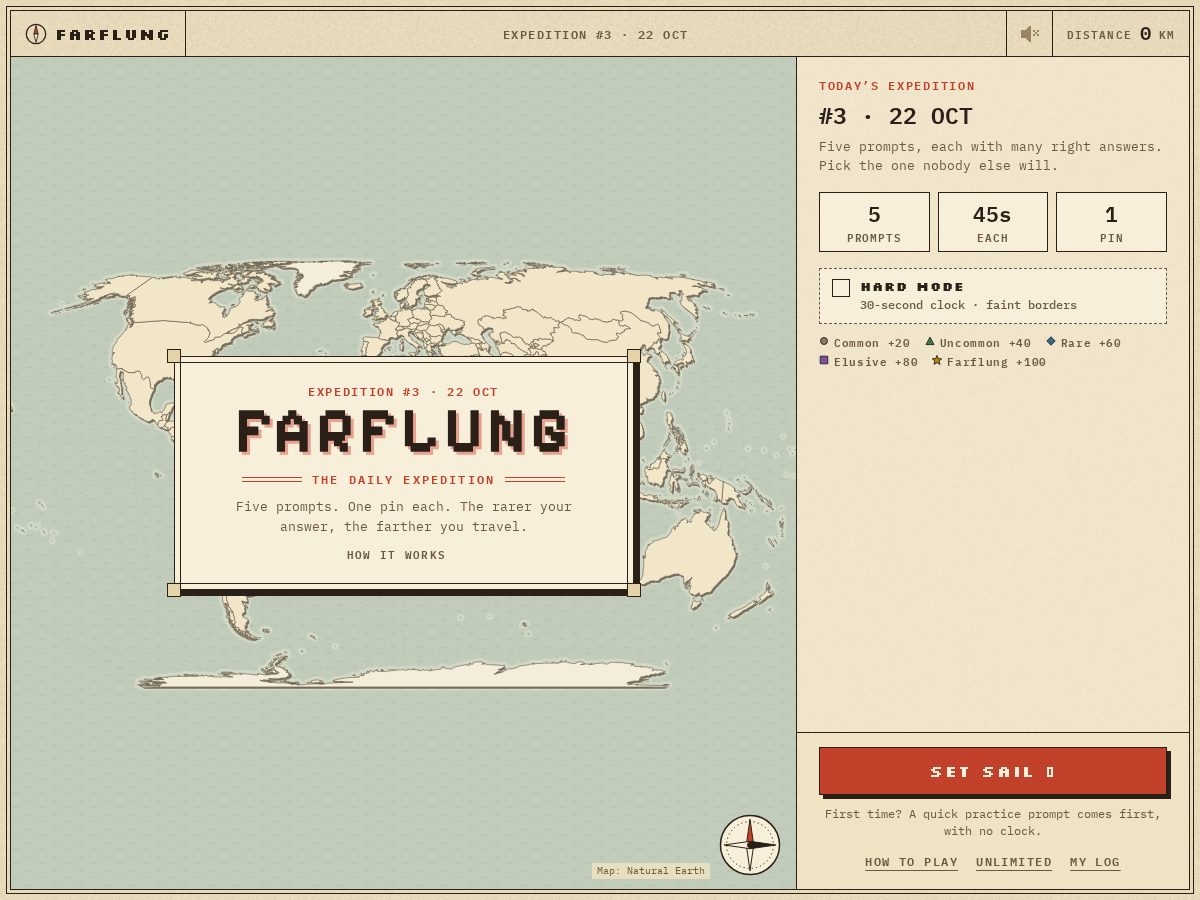Toggle the sound mute speaker icon

pos(1029,34)
